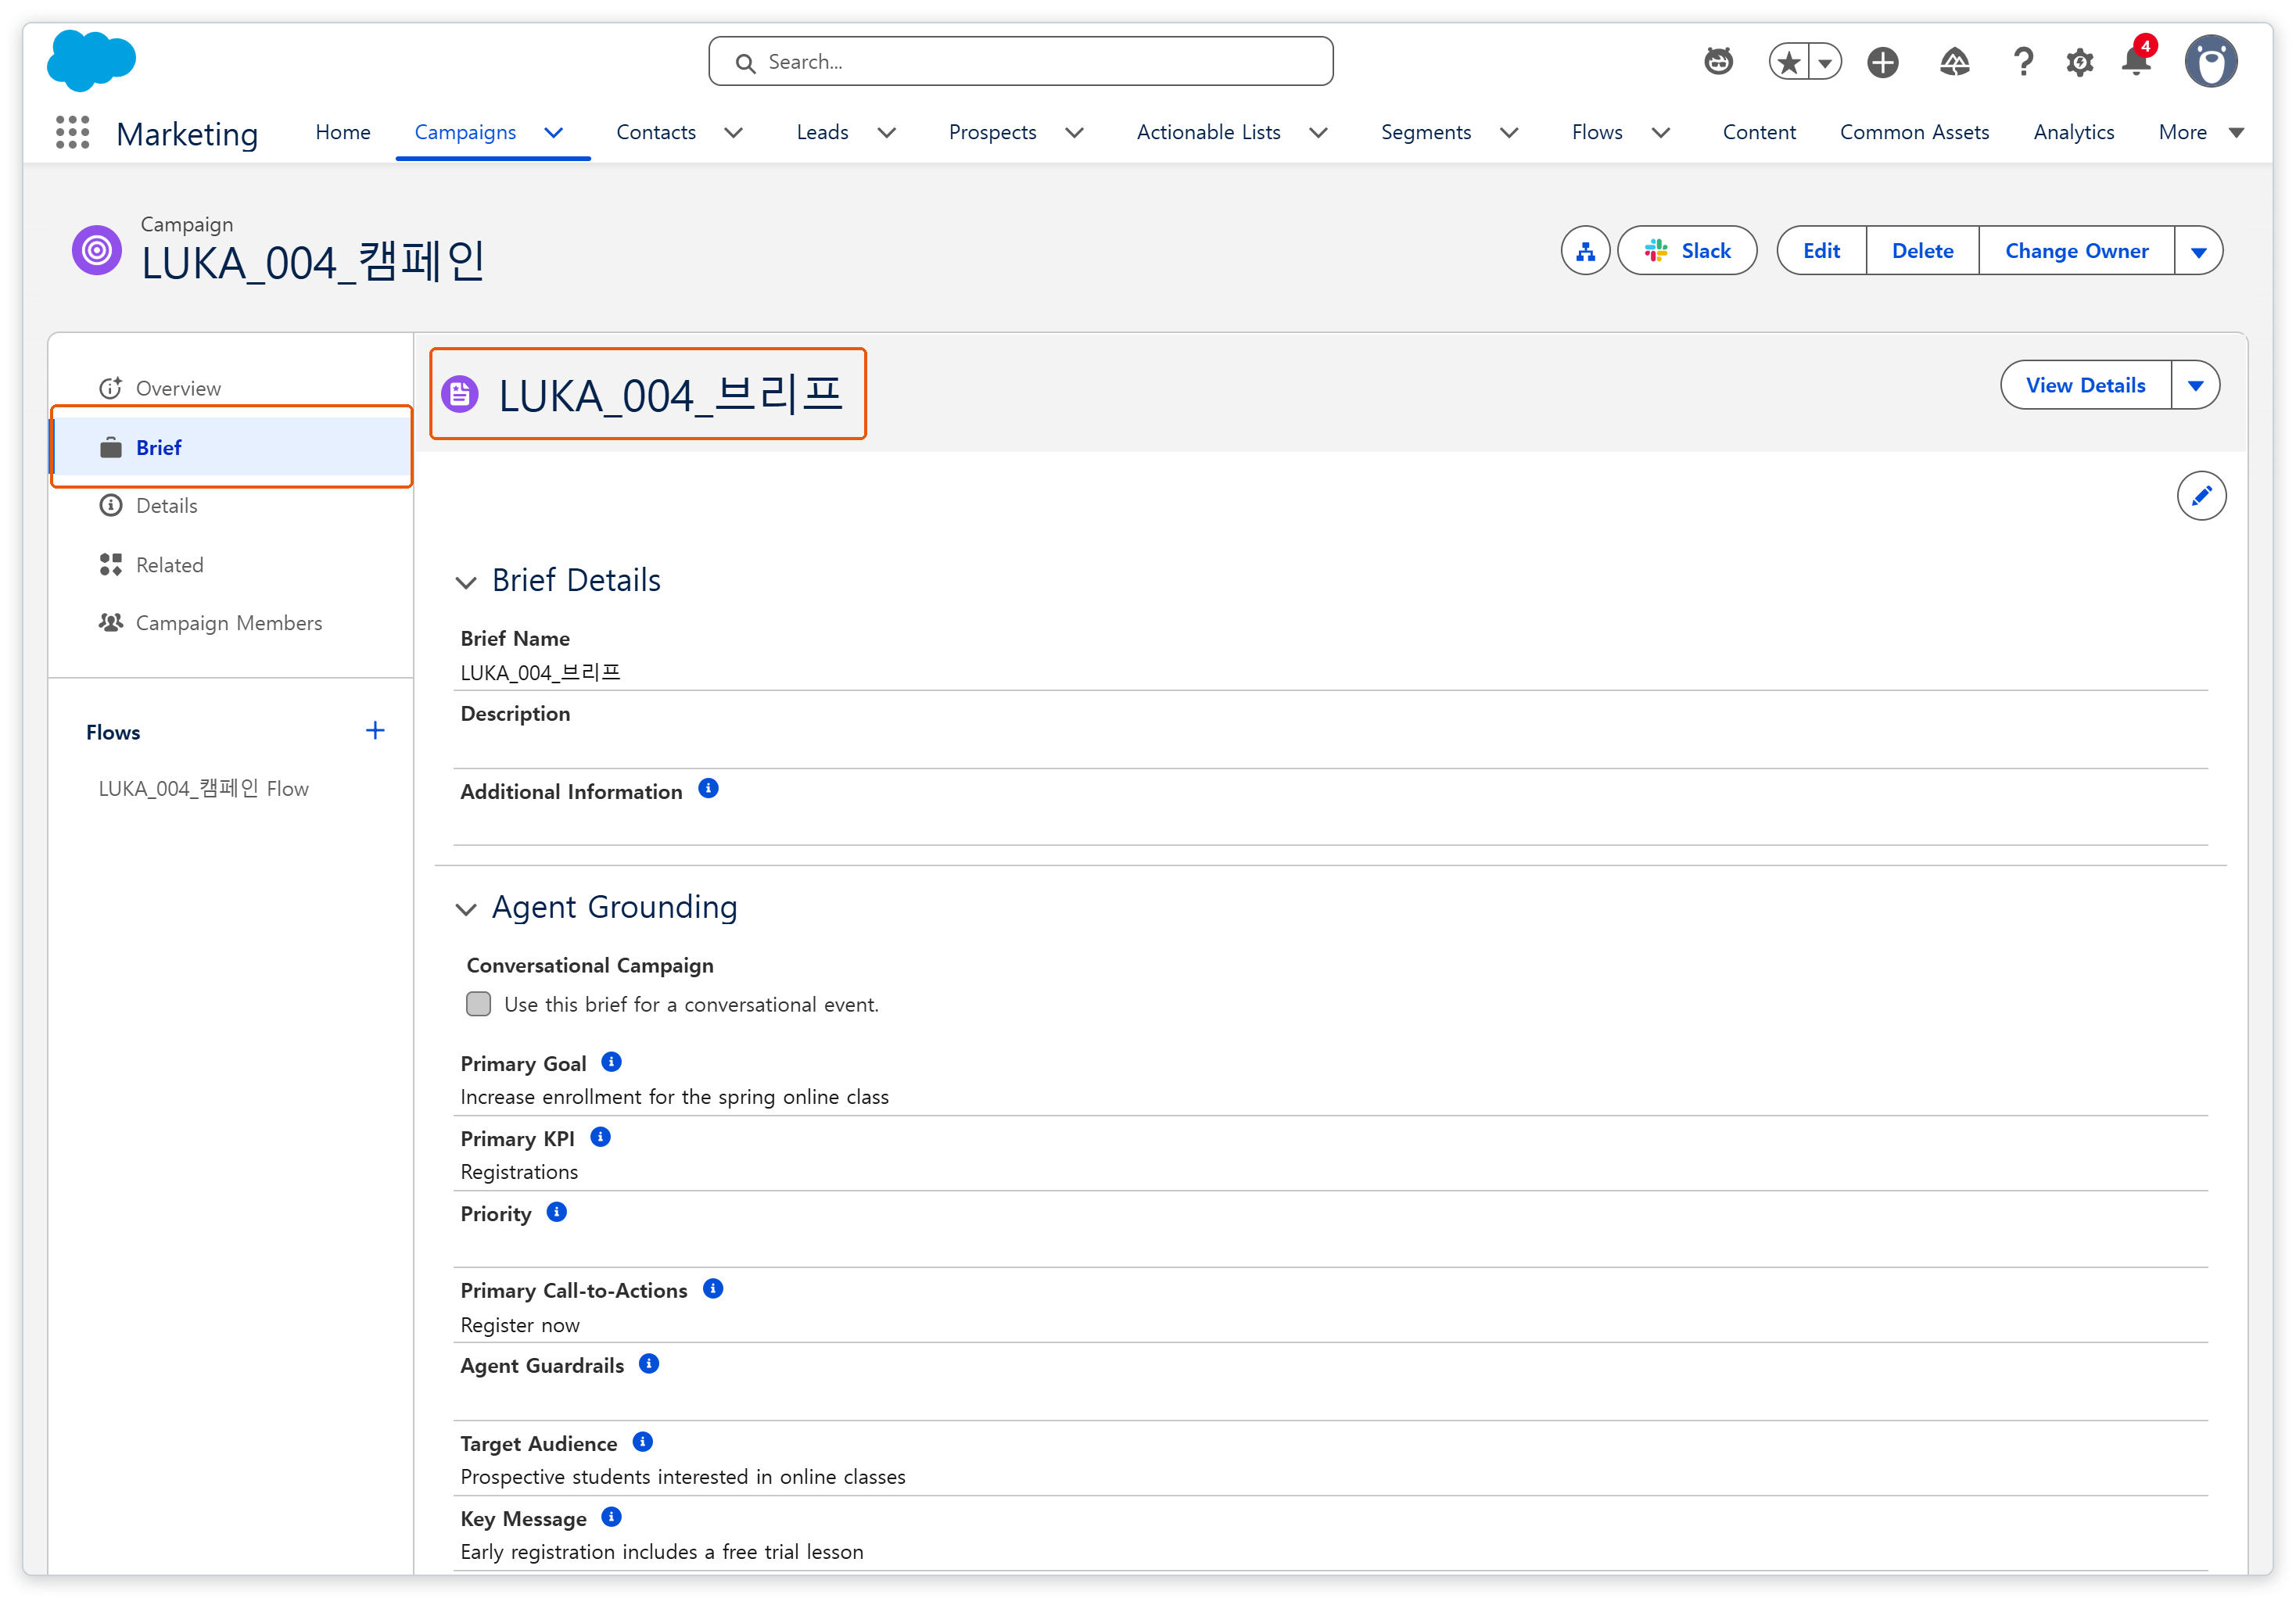Click the Salesforce cloud logo
Screen dimensions: 2296x1598
(x=91, y=60)
